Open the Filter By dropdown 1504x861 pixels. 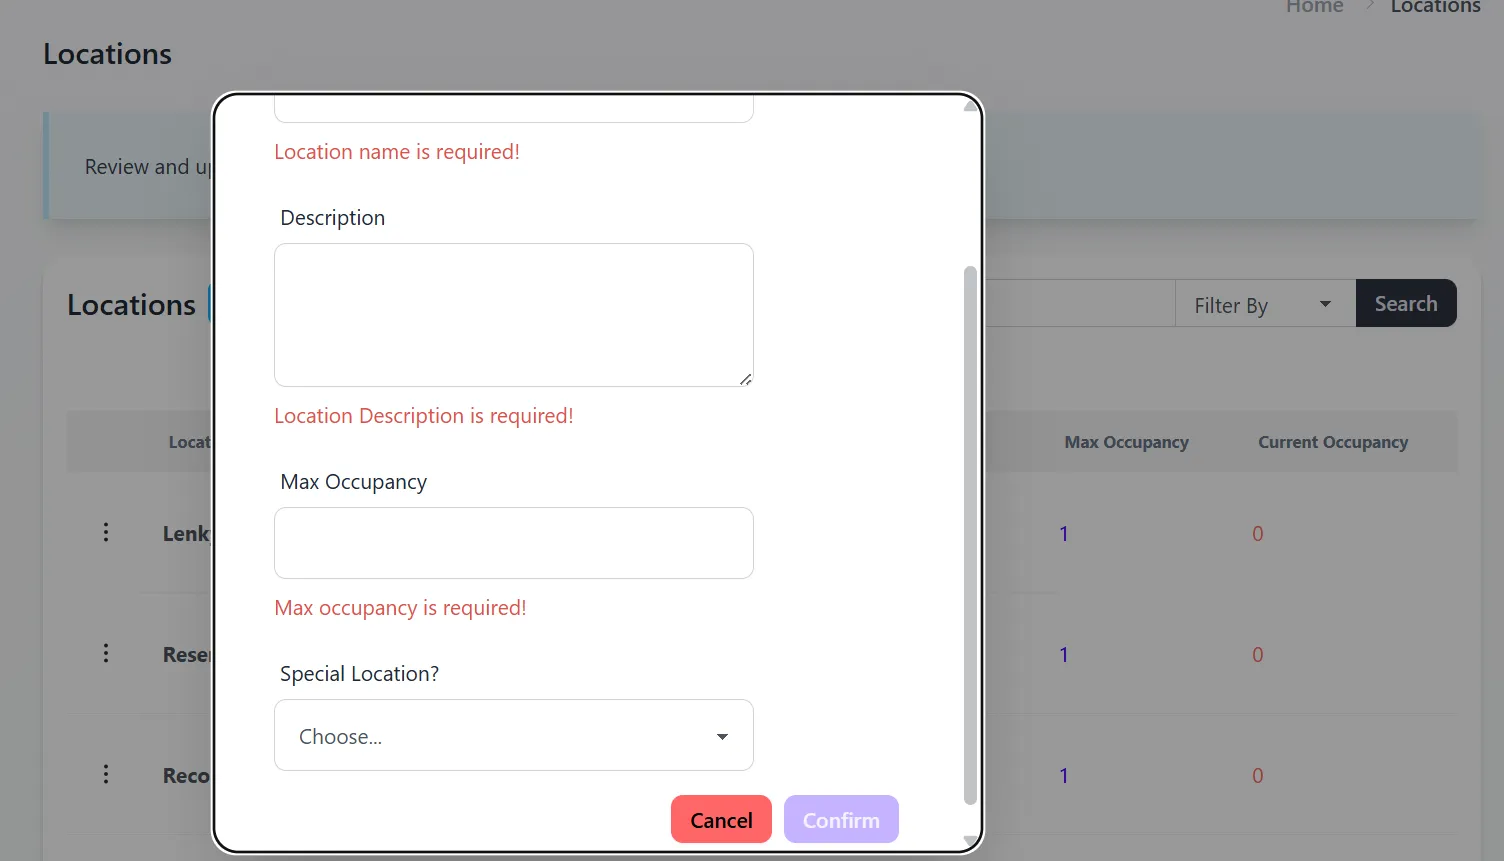pyautogui.click(x=1264, y=304)
